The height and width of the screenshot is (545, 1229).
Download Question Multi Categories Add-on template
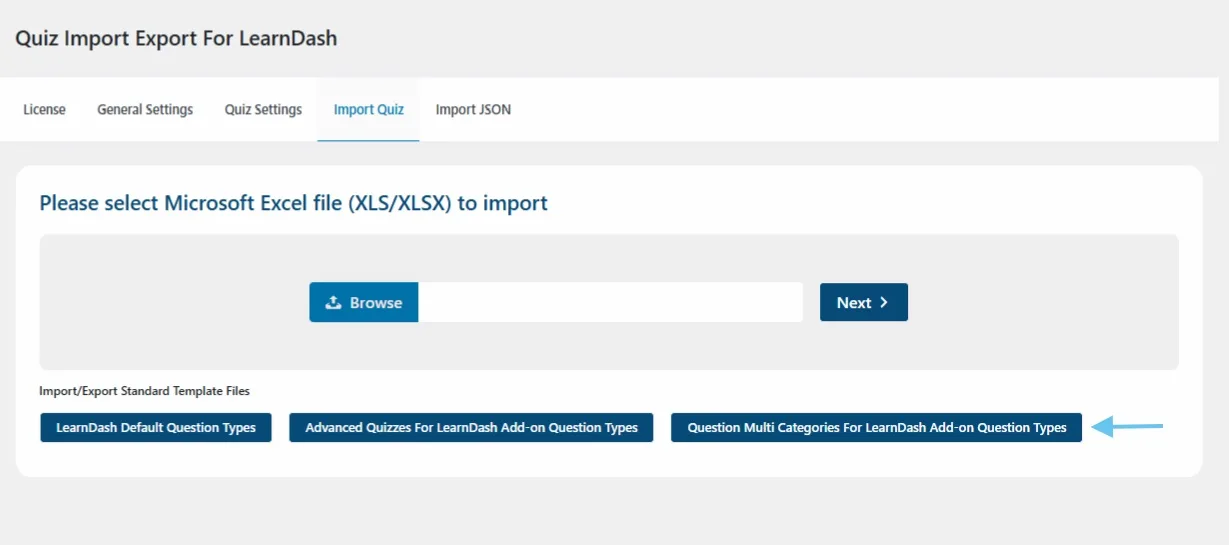pos(876,427)
